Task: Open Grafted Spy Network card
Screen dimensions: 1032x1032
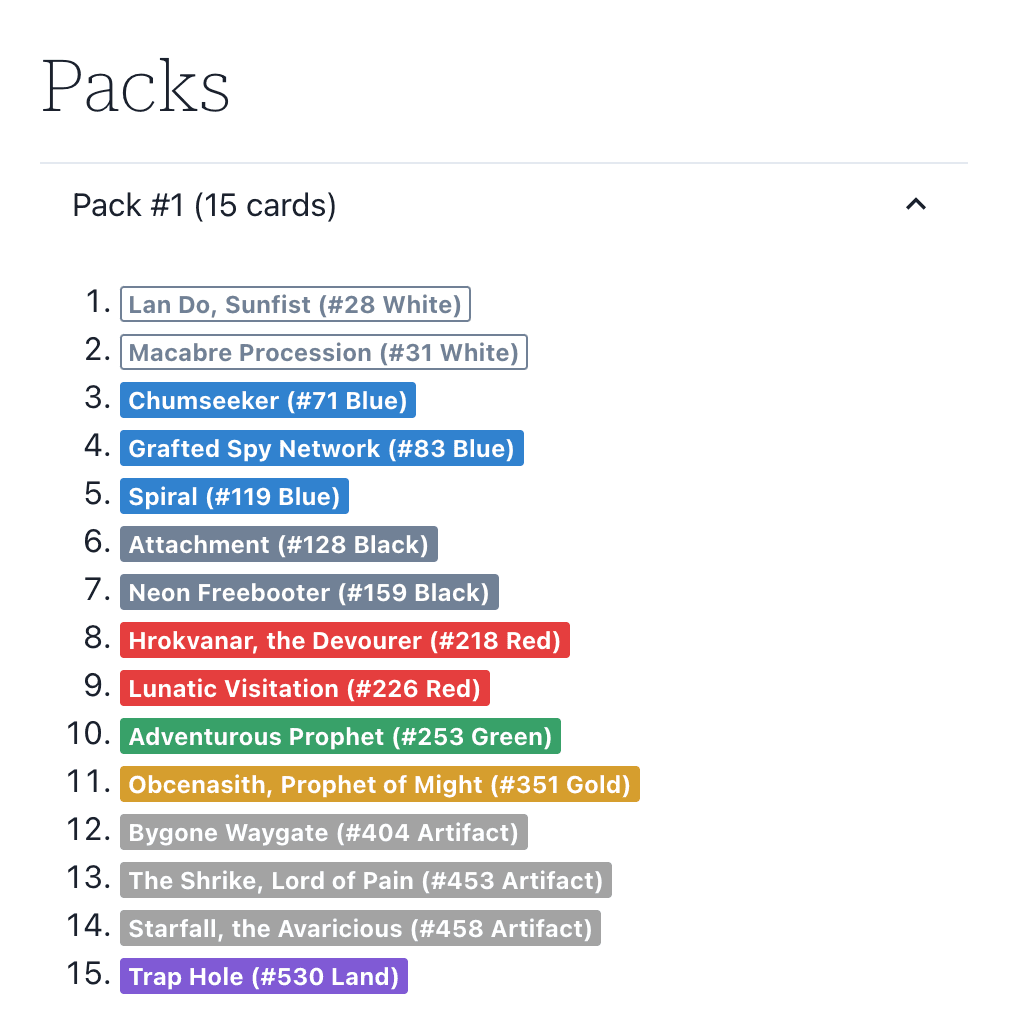Action: tap(321, 449)
